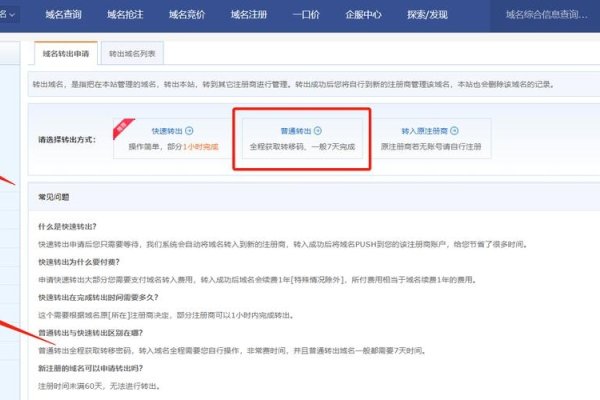Open the 域名抢注 menu item
Image resolution: width=600 pixels, height=400 pixels.
point(125,15)
